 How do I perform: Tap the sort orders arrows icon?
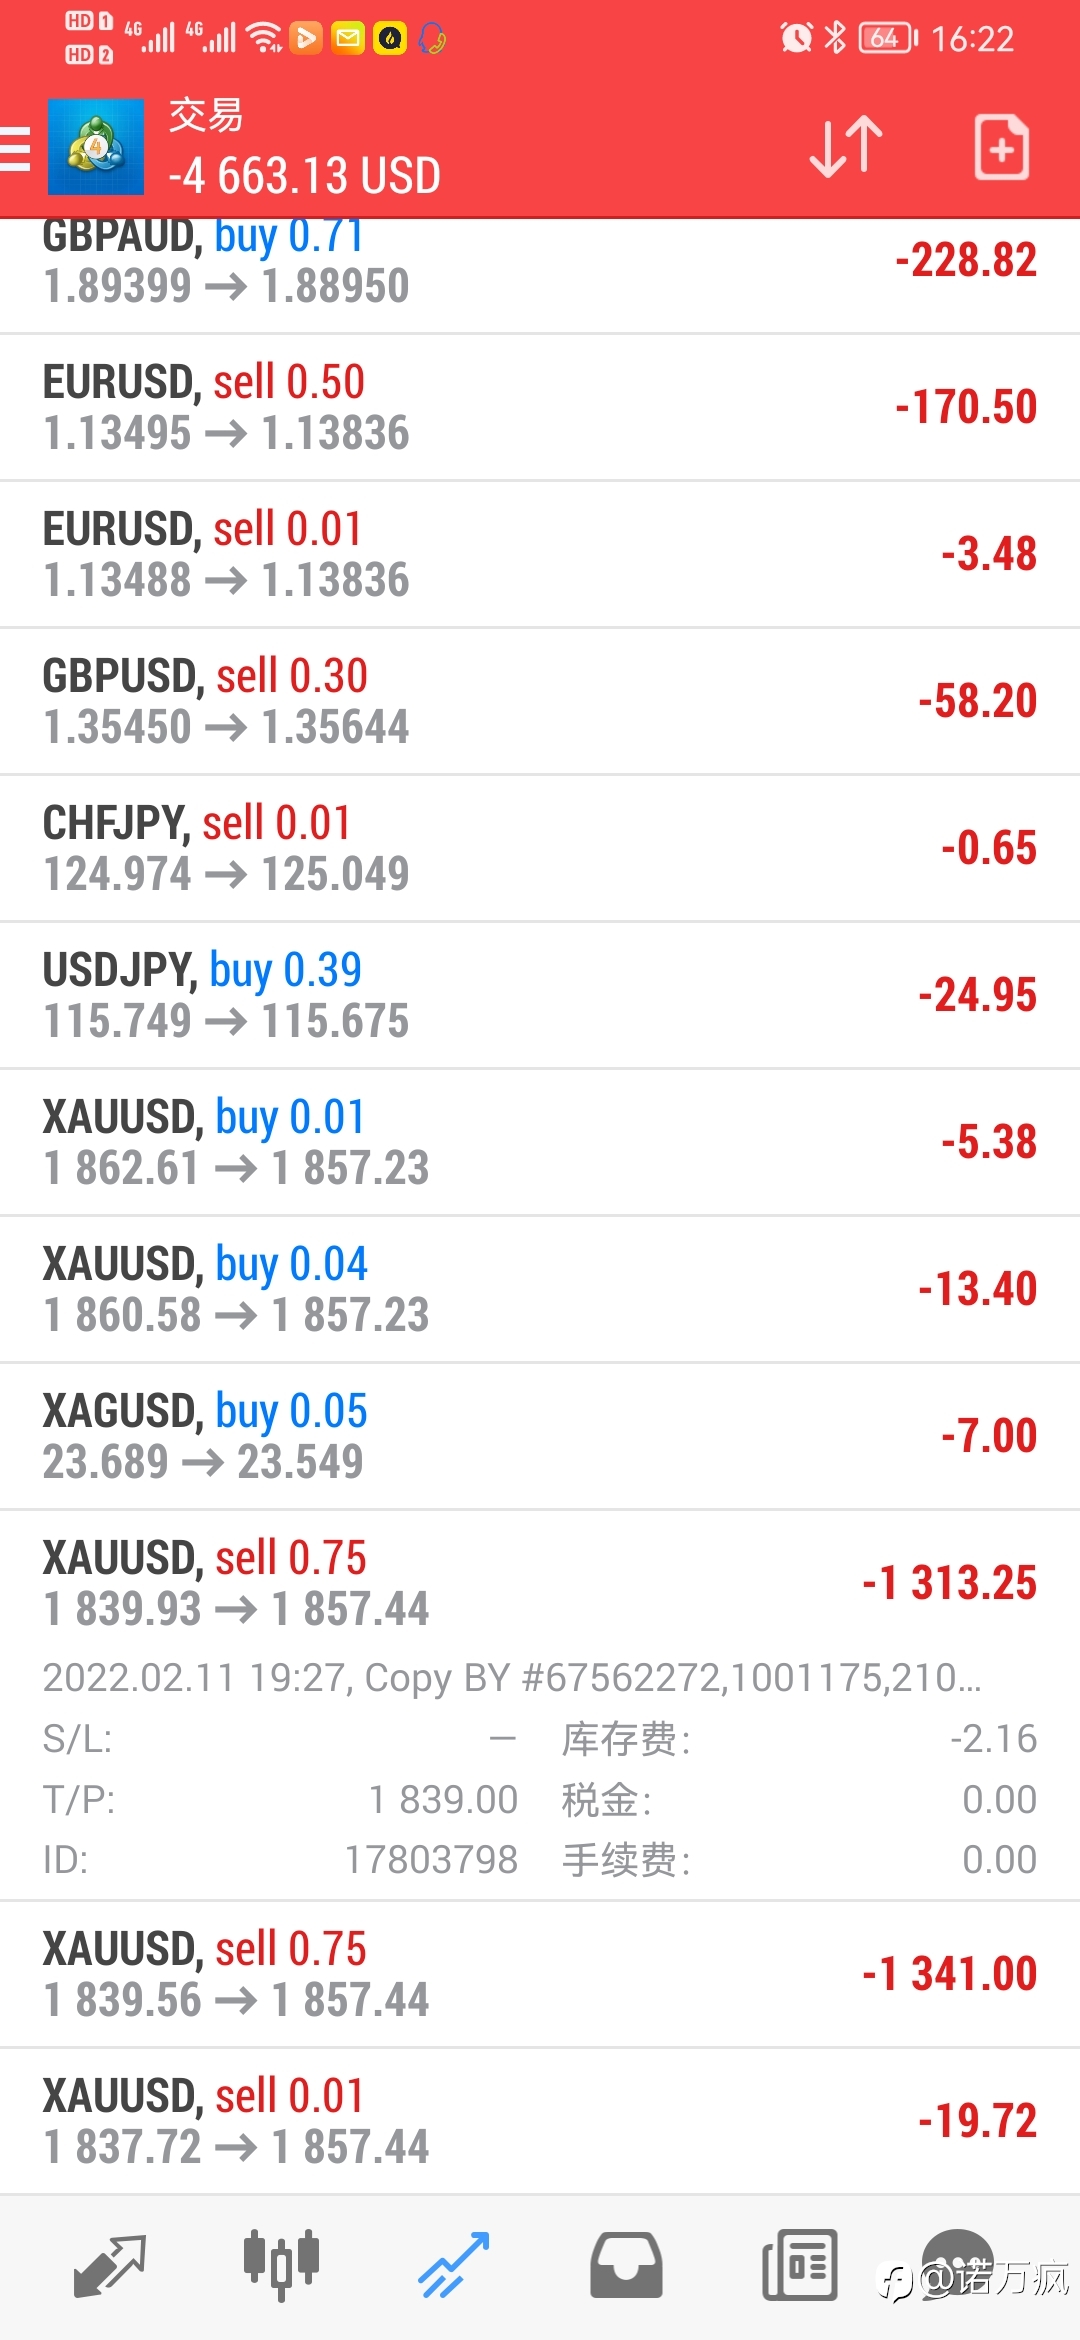(846, 147)
